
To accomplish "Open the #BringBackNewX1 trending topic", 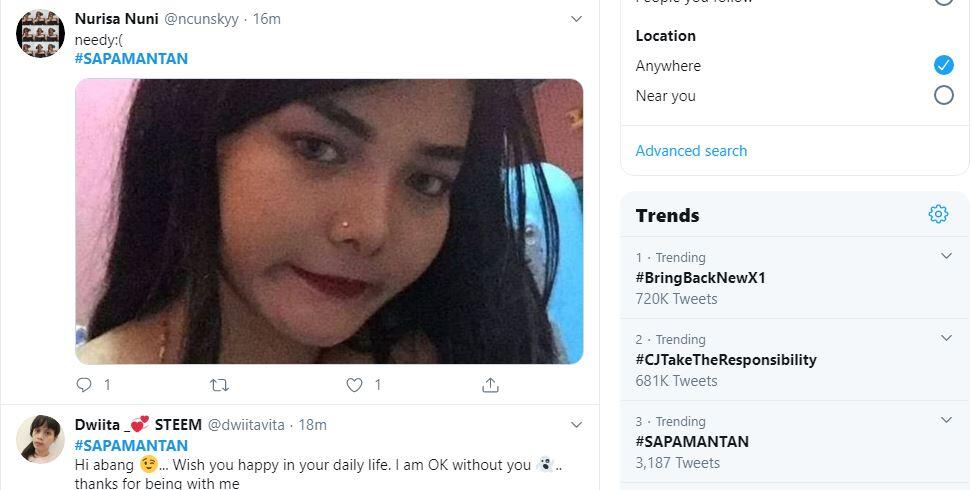I will 700,278.
